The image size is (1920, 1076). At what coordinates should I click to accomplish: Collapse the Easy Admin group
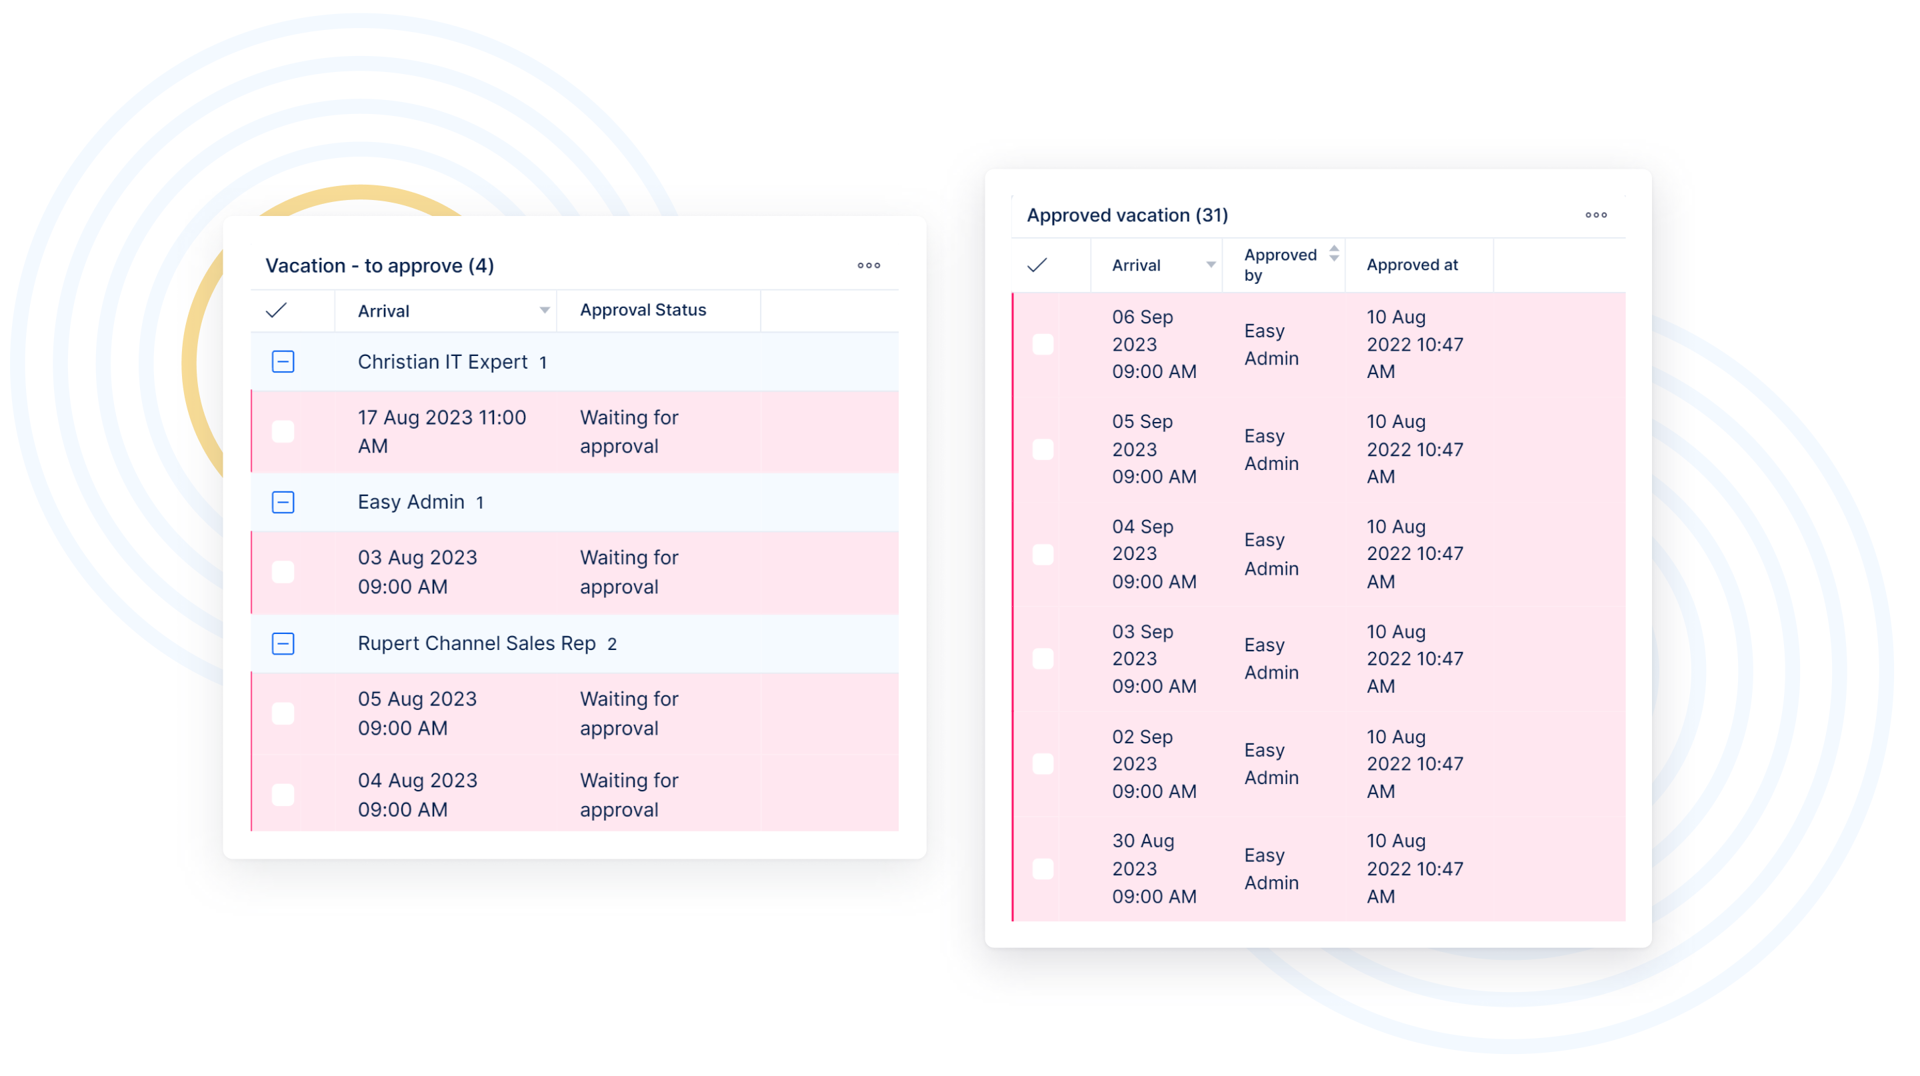[283, 502]
